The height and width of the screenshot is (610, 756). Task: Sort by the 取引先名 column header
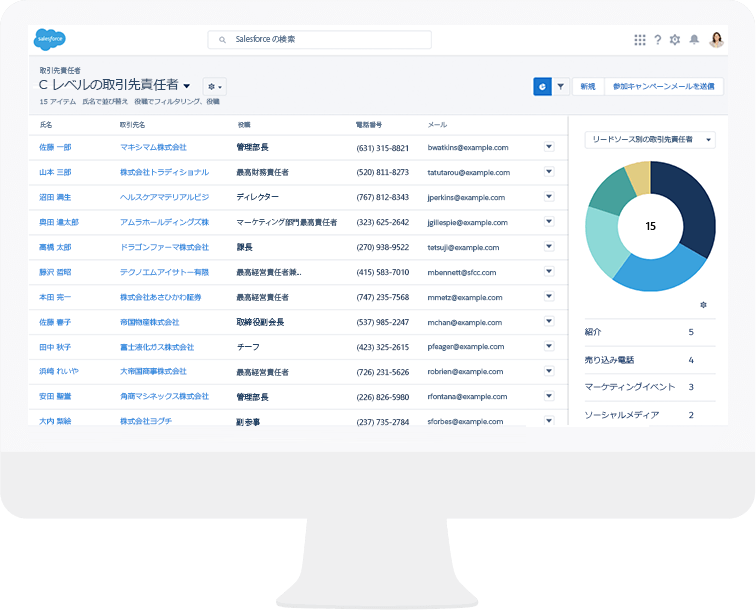coord(132,125)
